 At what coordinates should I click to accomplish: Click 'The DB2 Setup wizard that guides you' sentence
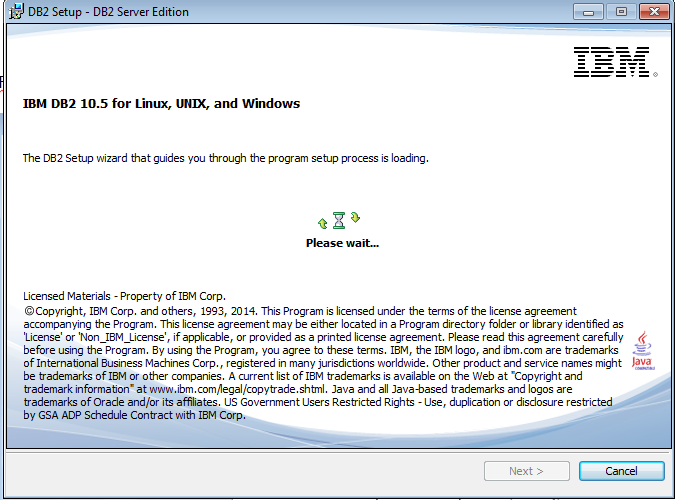226,158
